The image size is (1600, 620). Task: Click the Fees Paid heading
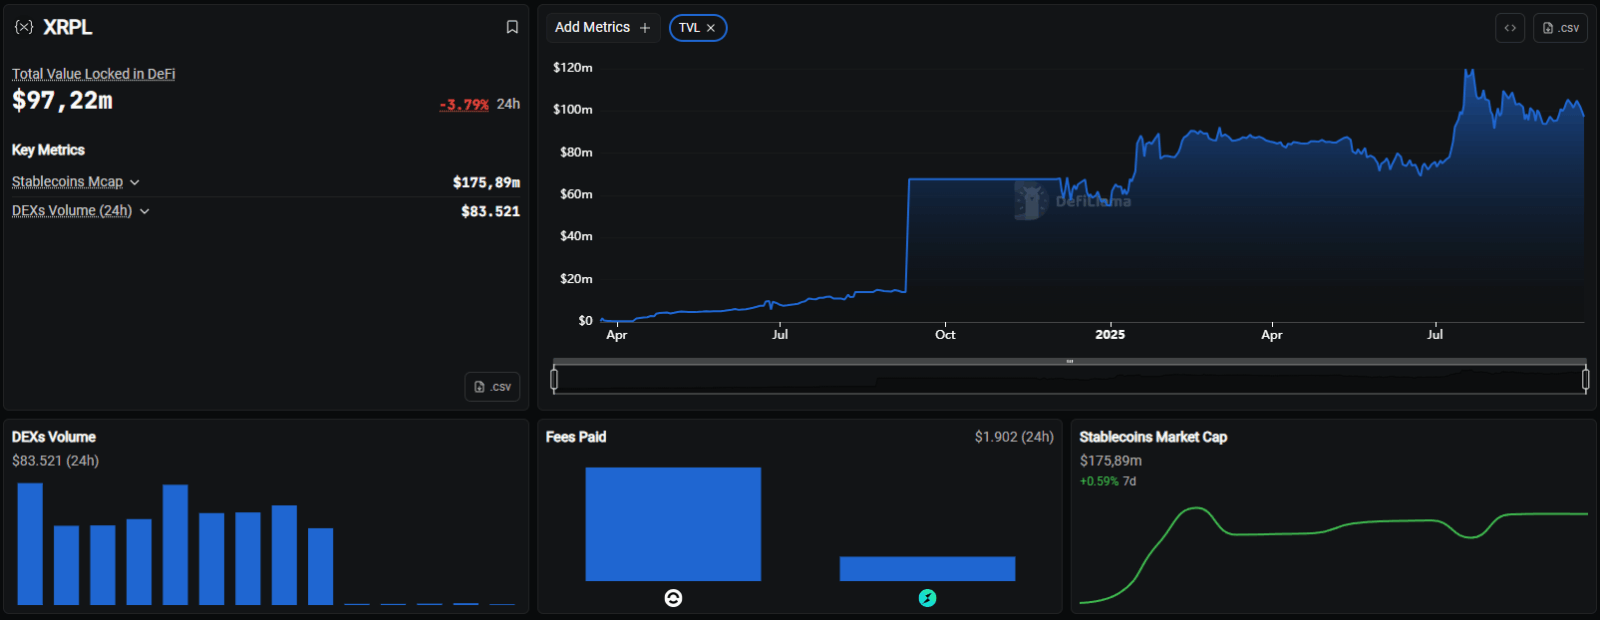(x=576, y=437)
